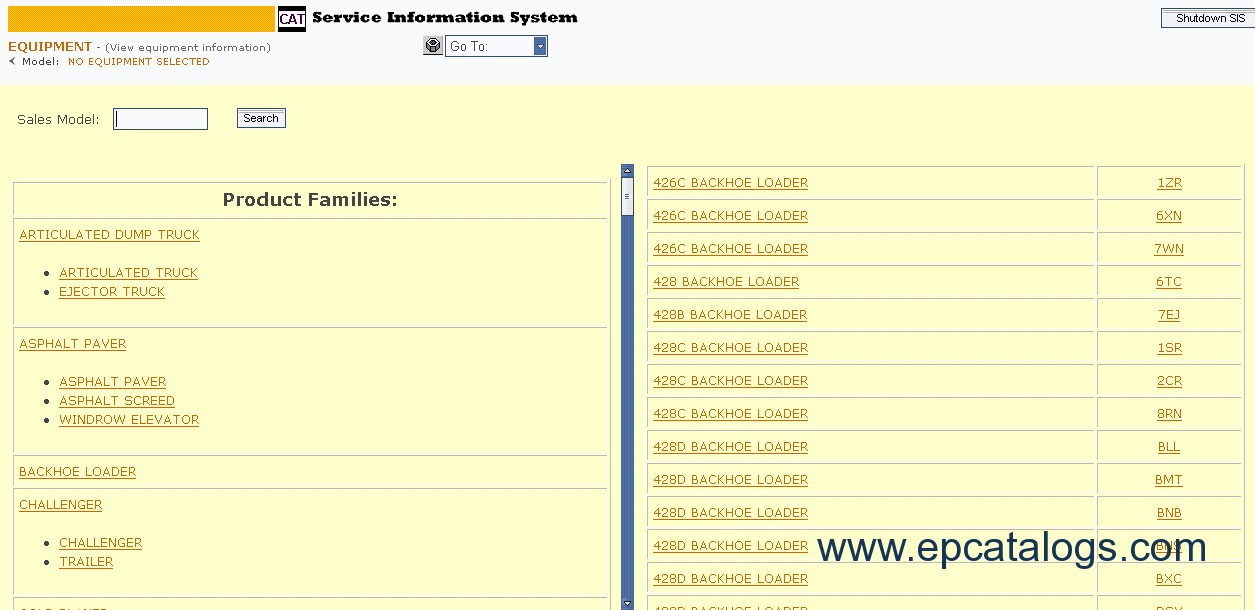
Task: Select the TRAILER link under Challenger
Action: pos(86,562)
